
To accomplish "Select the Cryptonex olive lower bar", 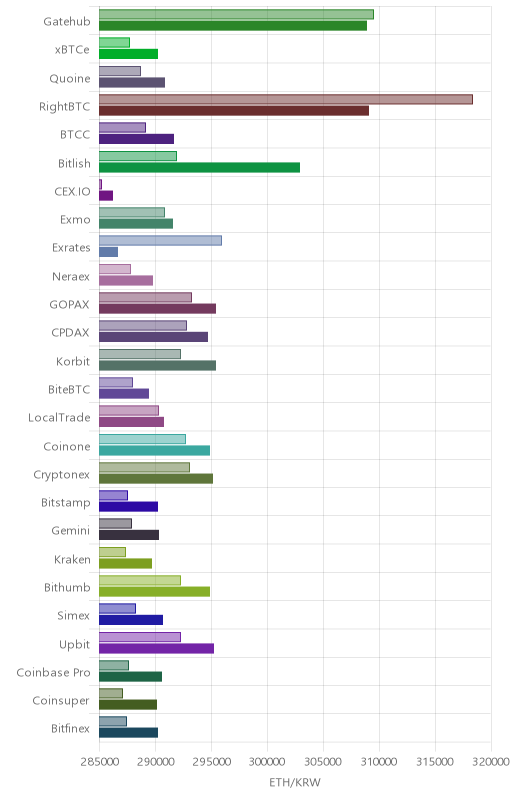I will coord(156,479).
